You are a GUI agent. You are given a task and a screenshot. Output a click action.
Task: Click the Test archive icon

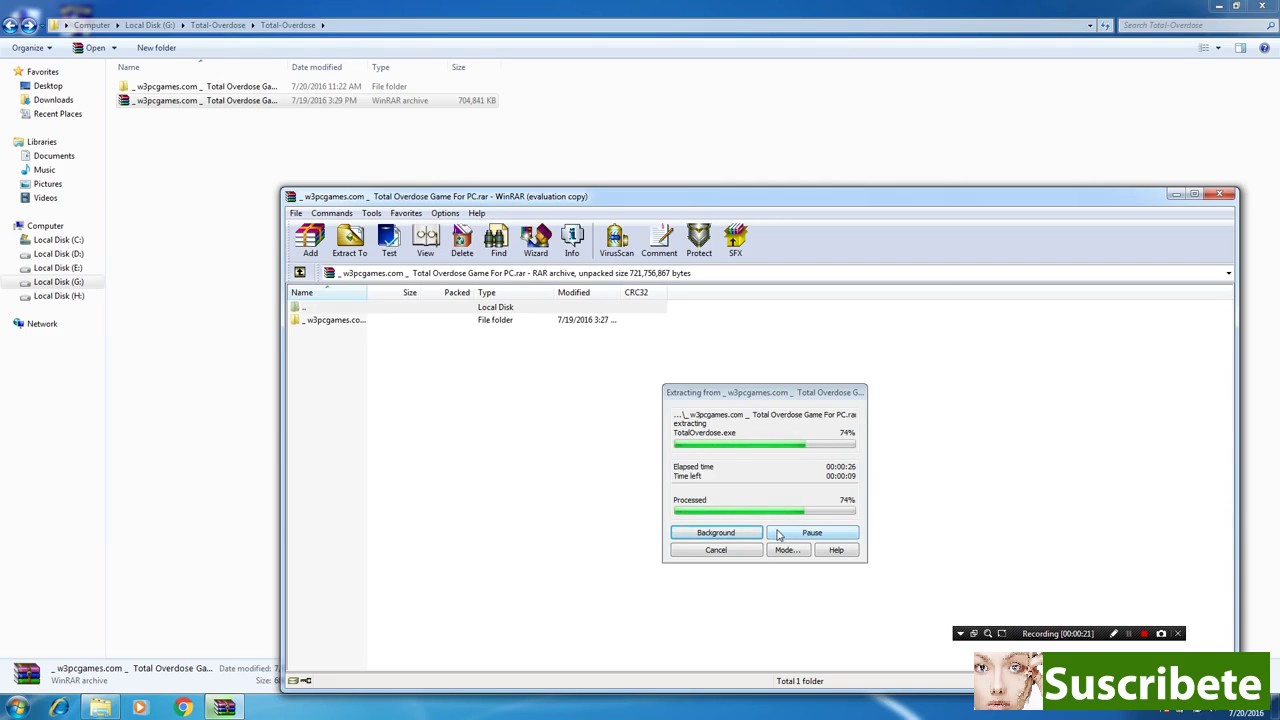388,238
